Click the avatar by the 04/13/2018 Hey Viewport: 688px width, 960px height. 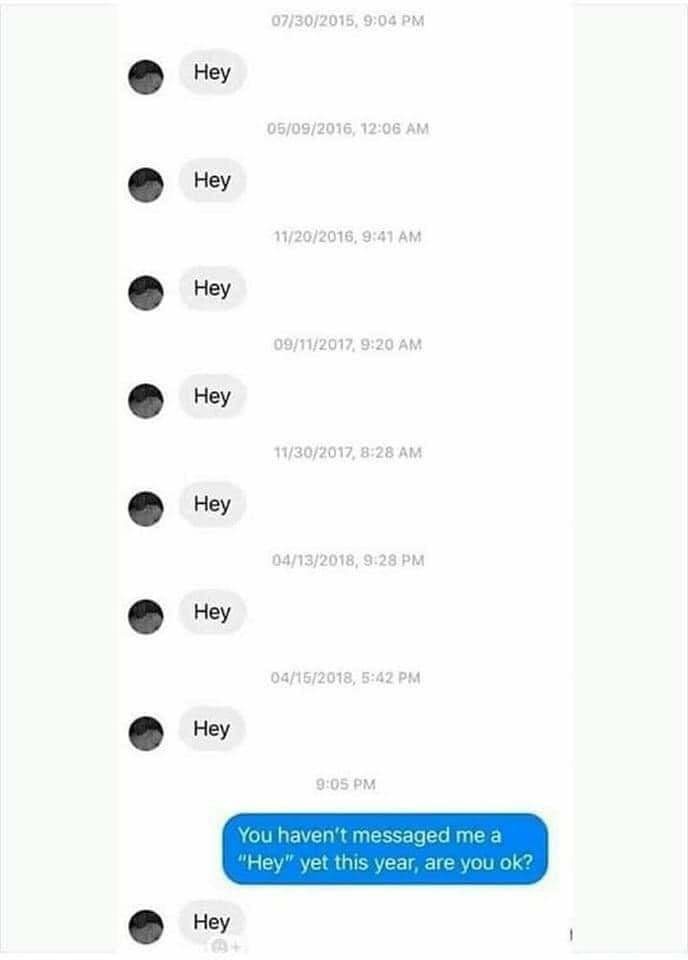146,617
